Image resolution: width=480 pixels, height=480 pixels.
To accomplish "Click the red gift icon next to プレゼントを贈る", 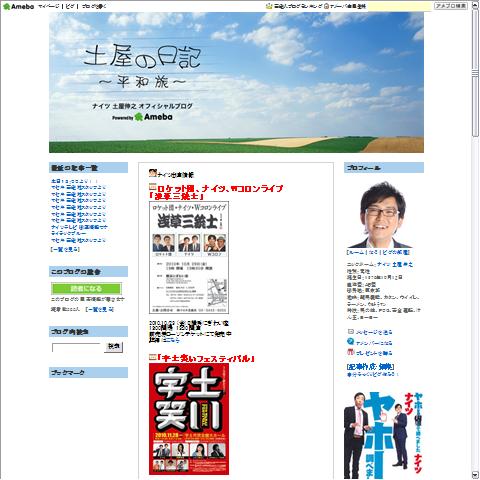I will click(x=350, y=352).
